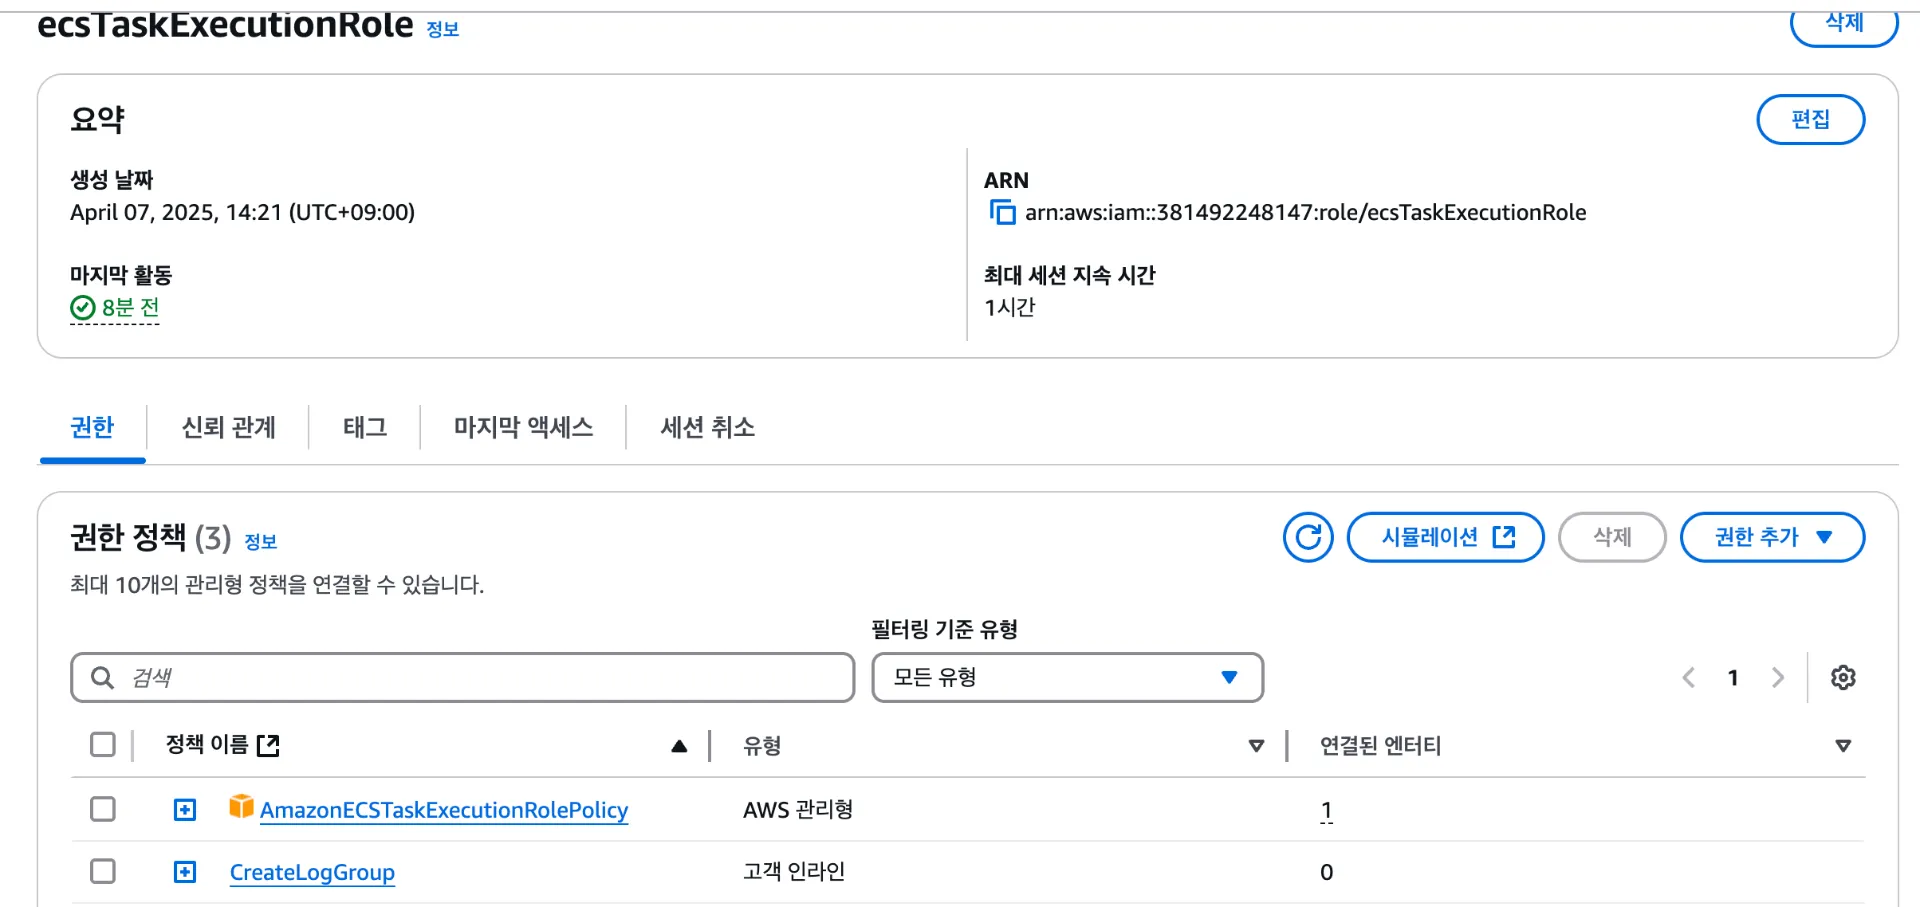Open the CreateLogGroup policy link

tap(312, 872)
